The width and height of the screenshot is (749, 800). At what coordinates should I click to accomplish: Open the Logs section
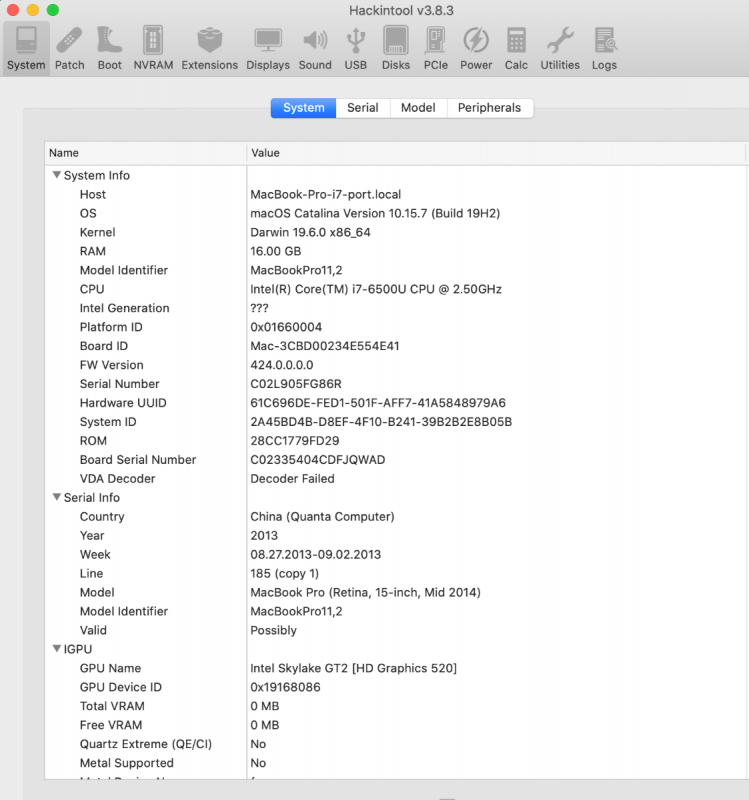pyautogui.click(x=604, y=48)
